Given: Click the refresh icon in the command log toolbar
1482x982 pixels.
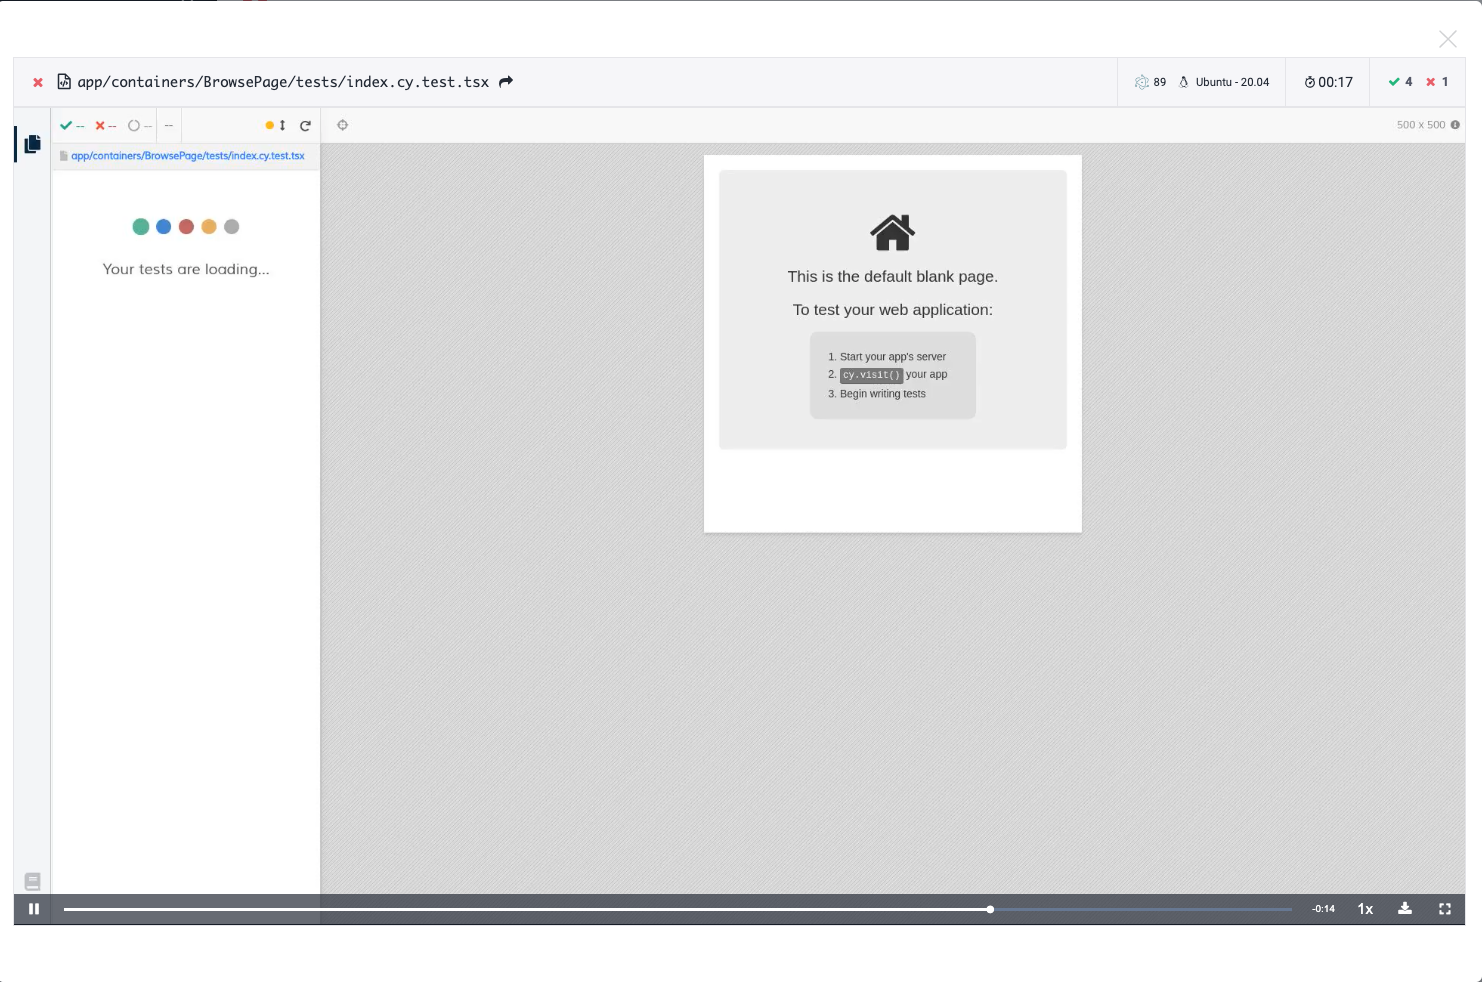Looking at the screenshot, I should (x=305, y=125).
